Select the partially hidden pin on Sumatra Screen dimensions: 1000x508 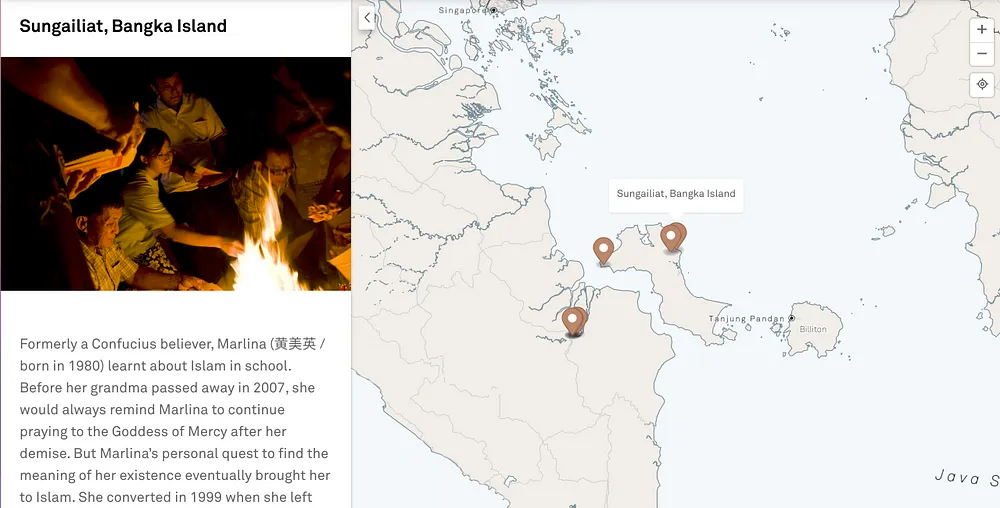click(x=582, y=316)
